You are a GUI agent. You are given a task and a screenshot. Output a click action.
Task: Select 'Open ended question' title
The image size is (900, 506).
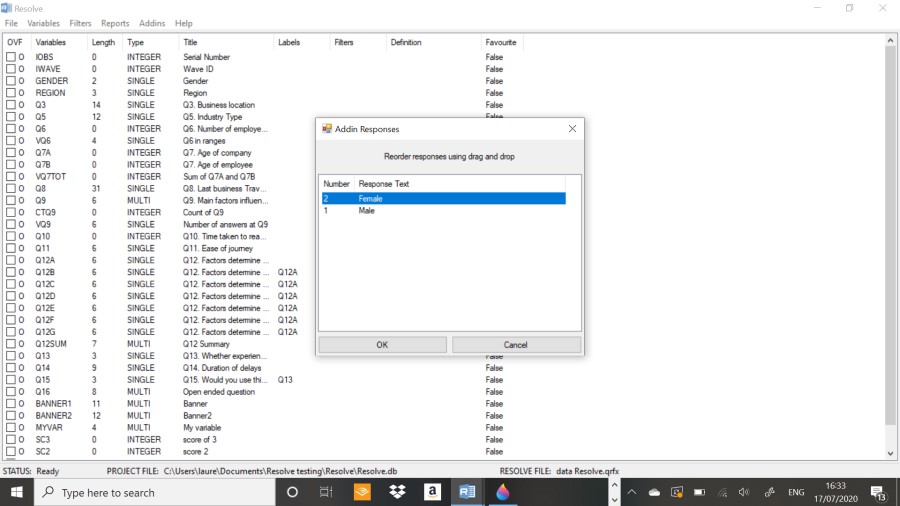point(219,392)
